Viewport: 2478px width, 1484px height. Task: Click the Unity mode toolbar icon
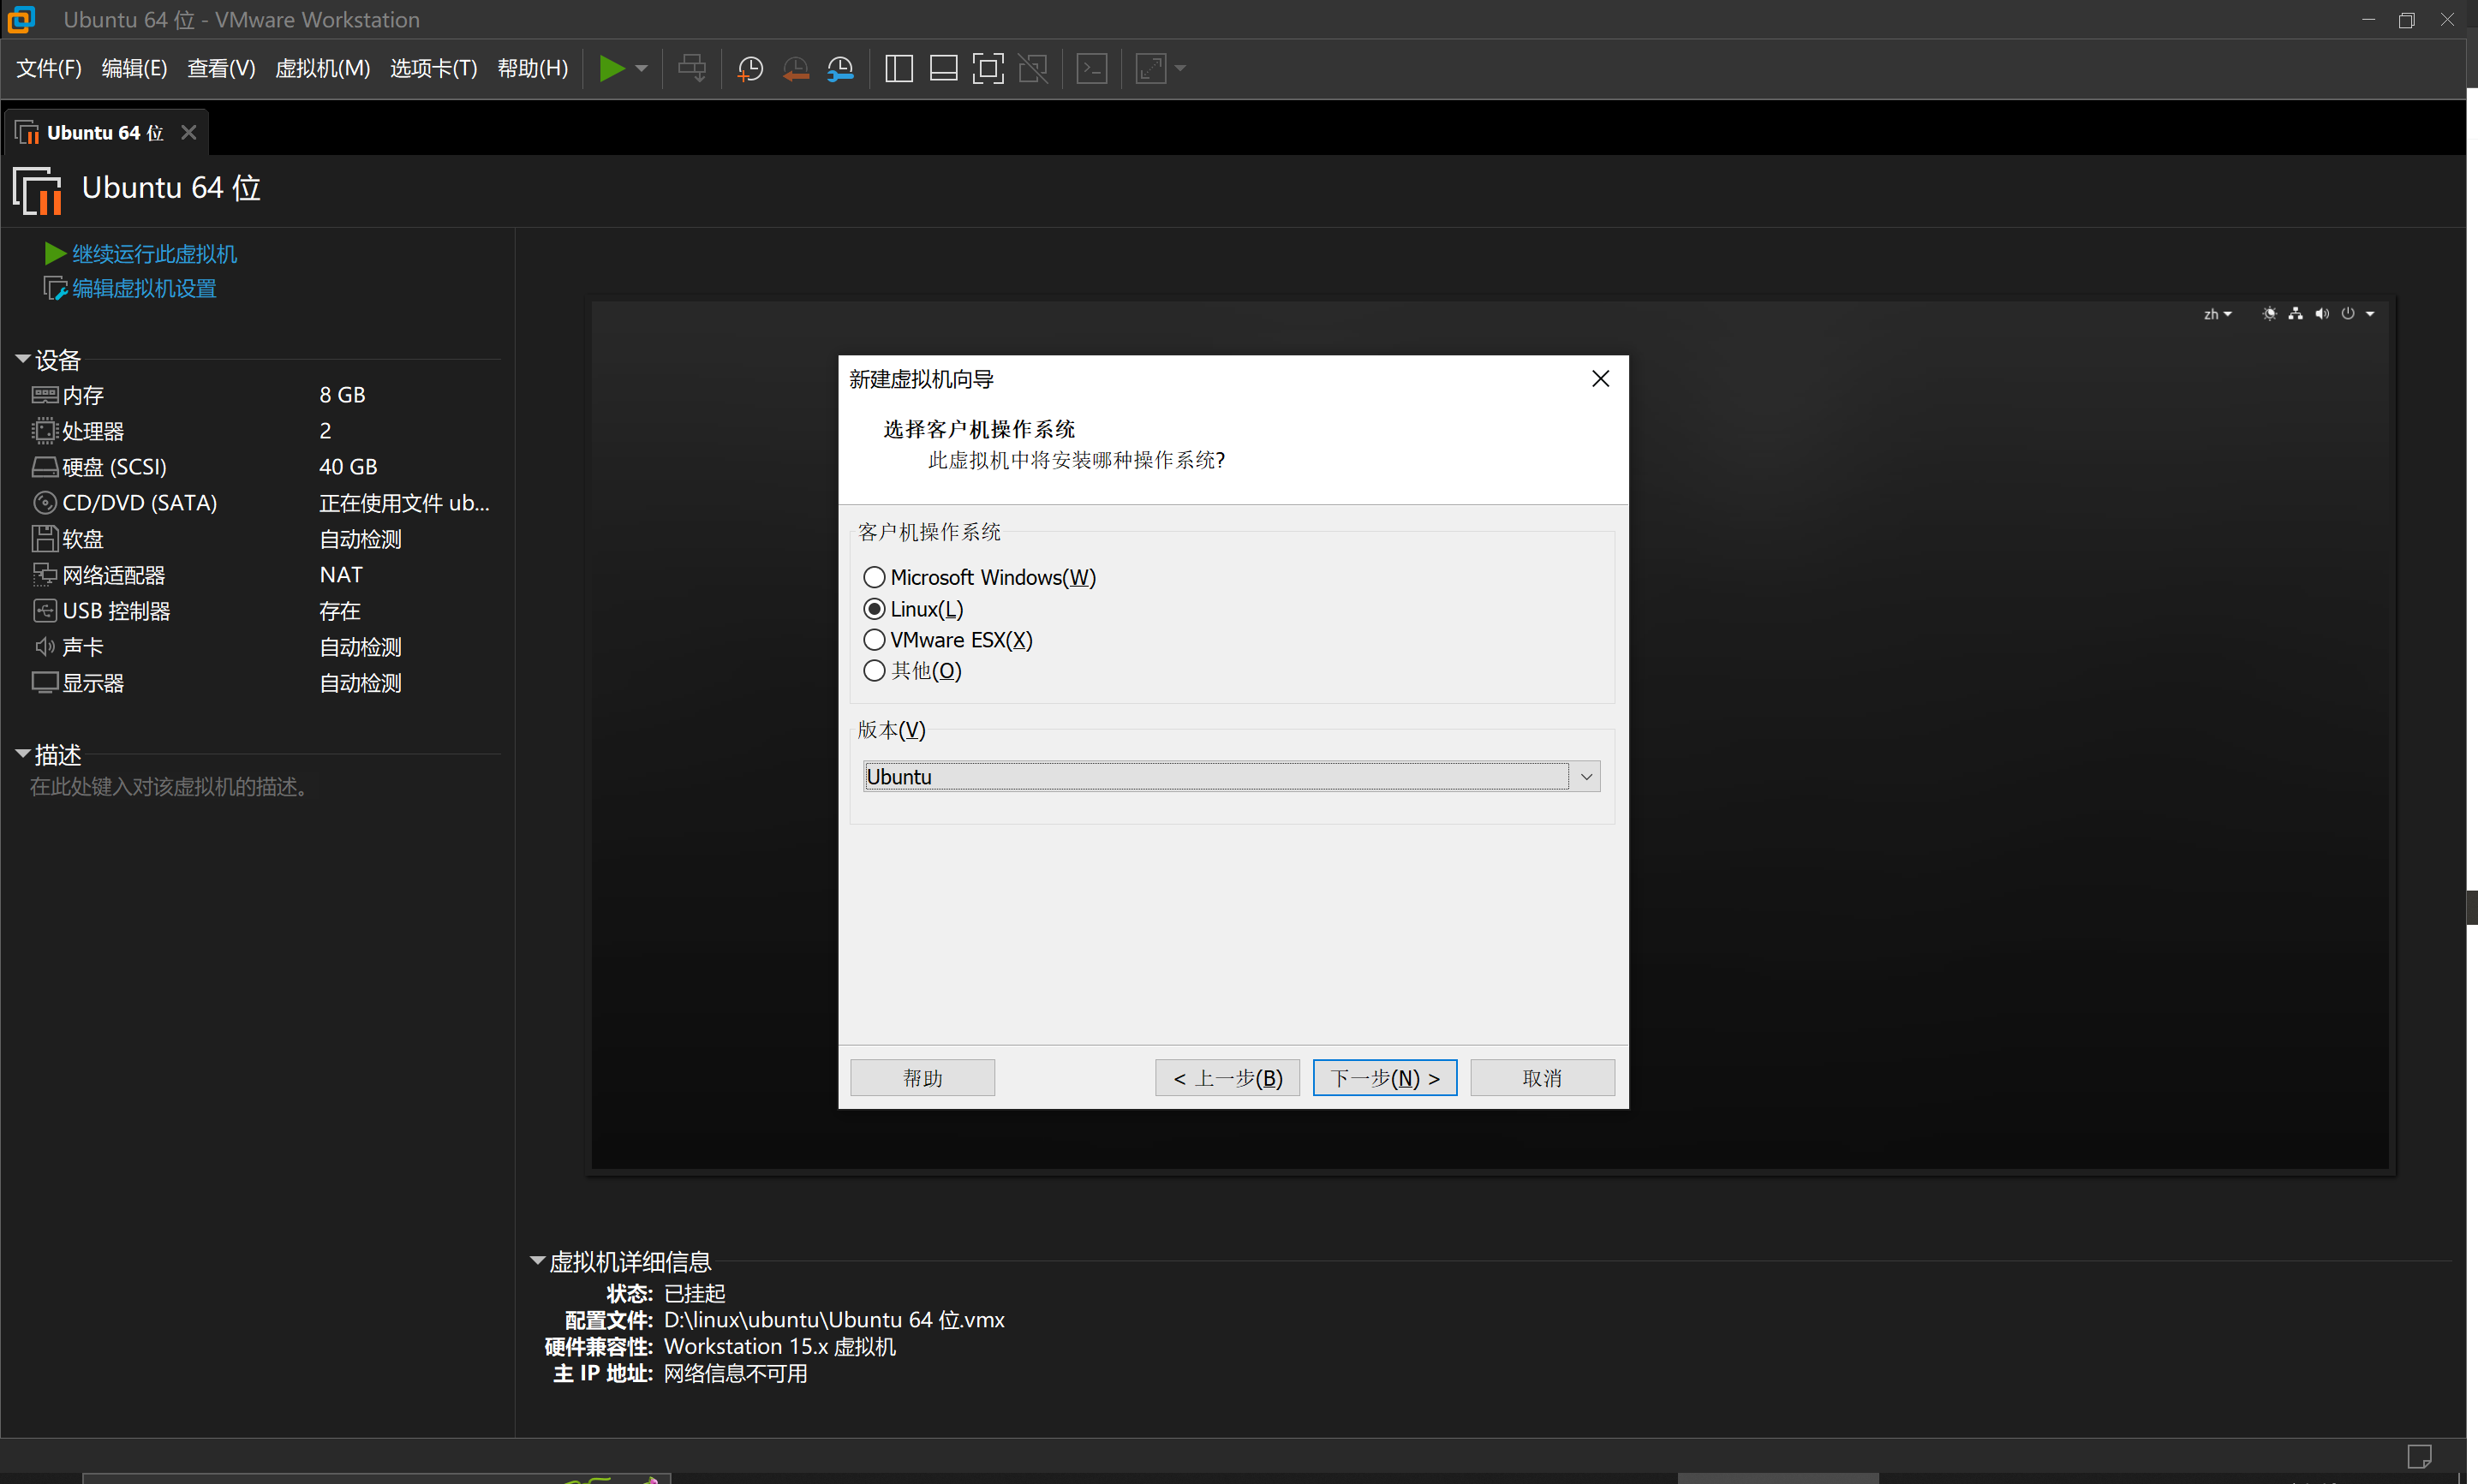[1033, 68]
